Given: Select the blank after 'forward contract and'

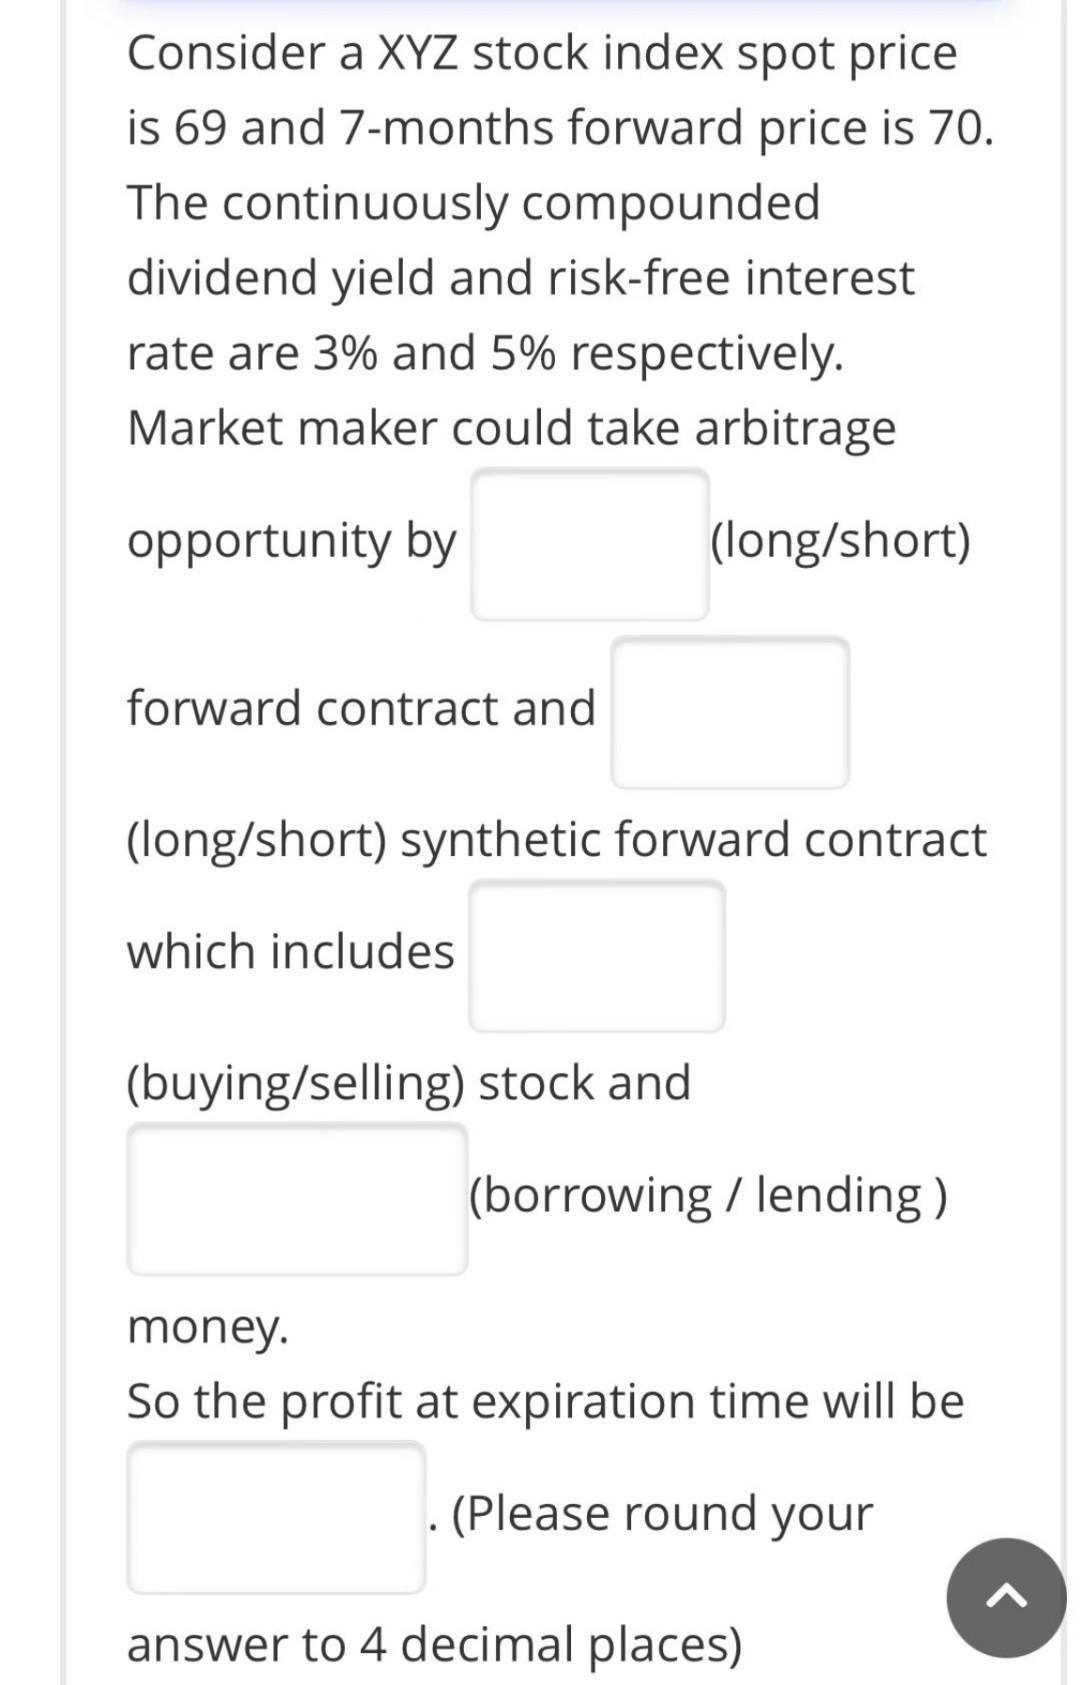Looking at the screenshot, I should point(730,712).
